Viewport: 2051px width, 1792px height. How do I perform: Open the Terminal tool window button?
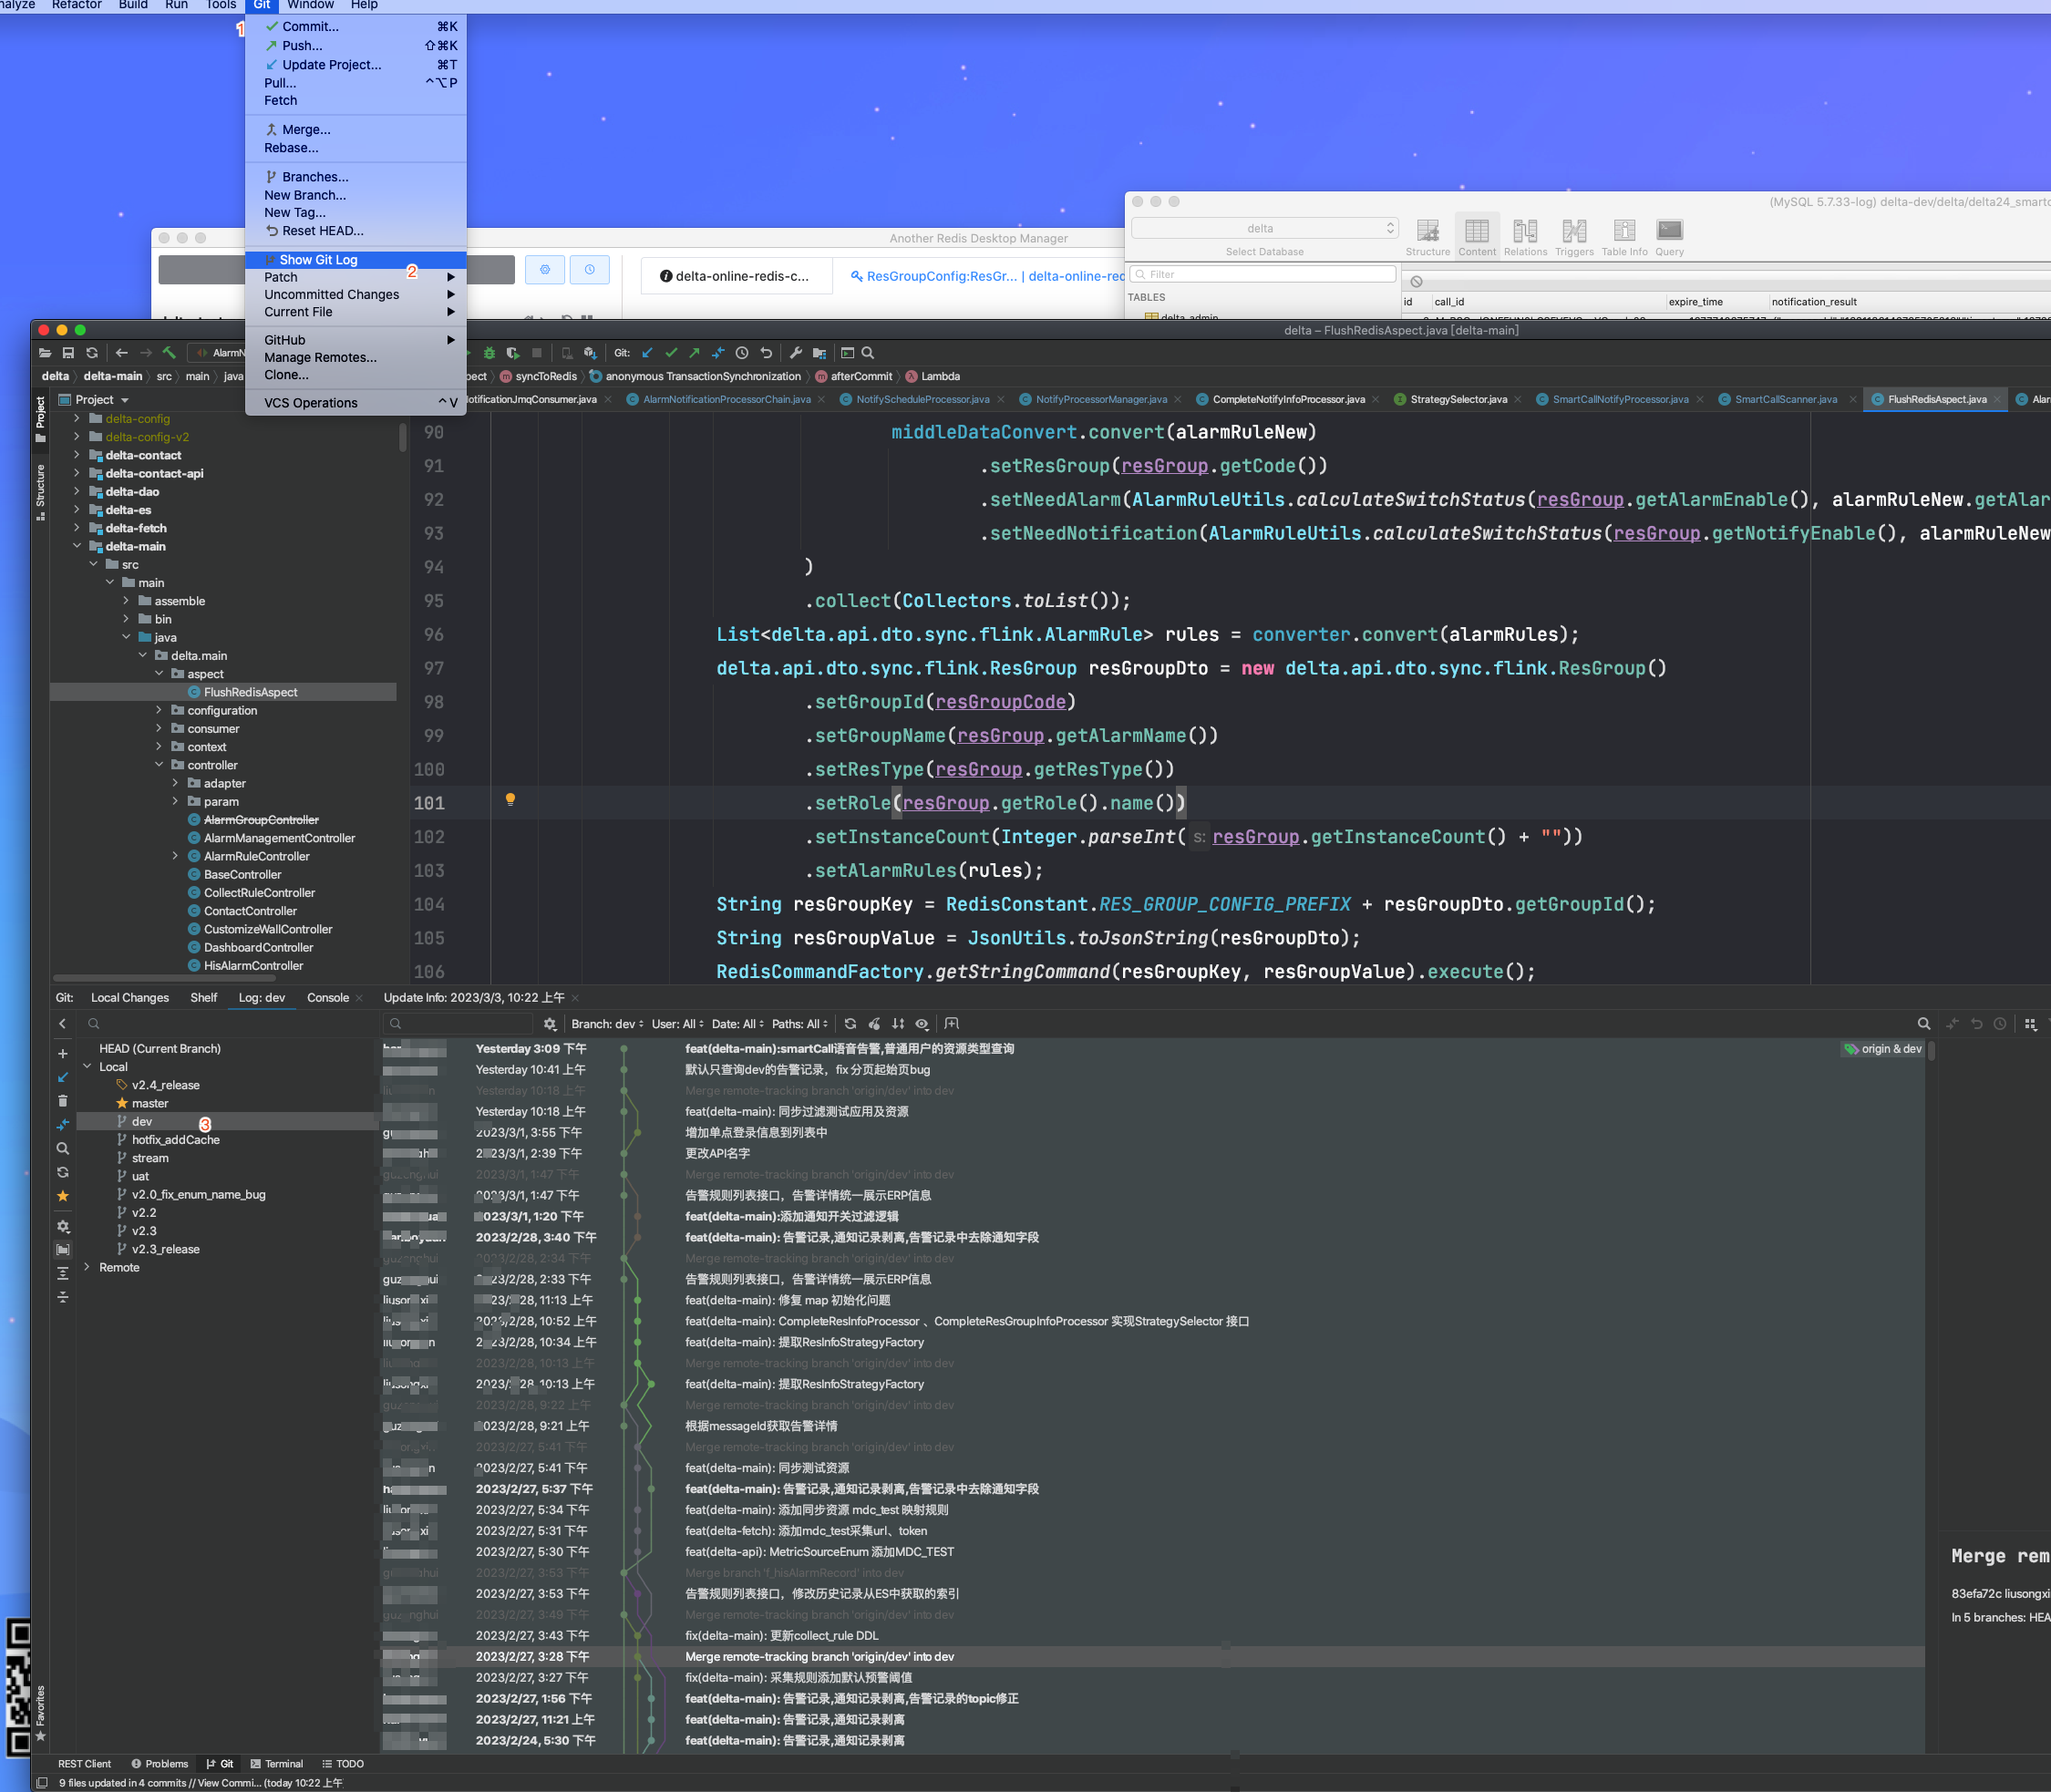coord(277,1764)
